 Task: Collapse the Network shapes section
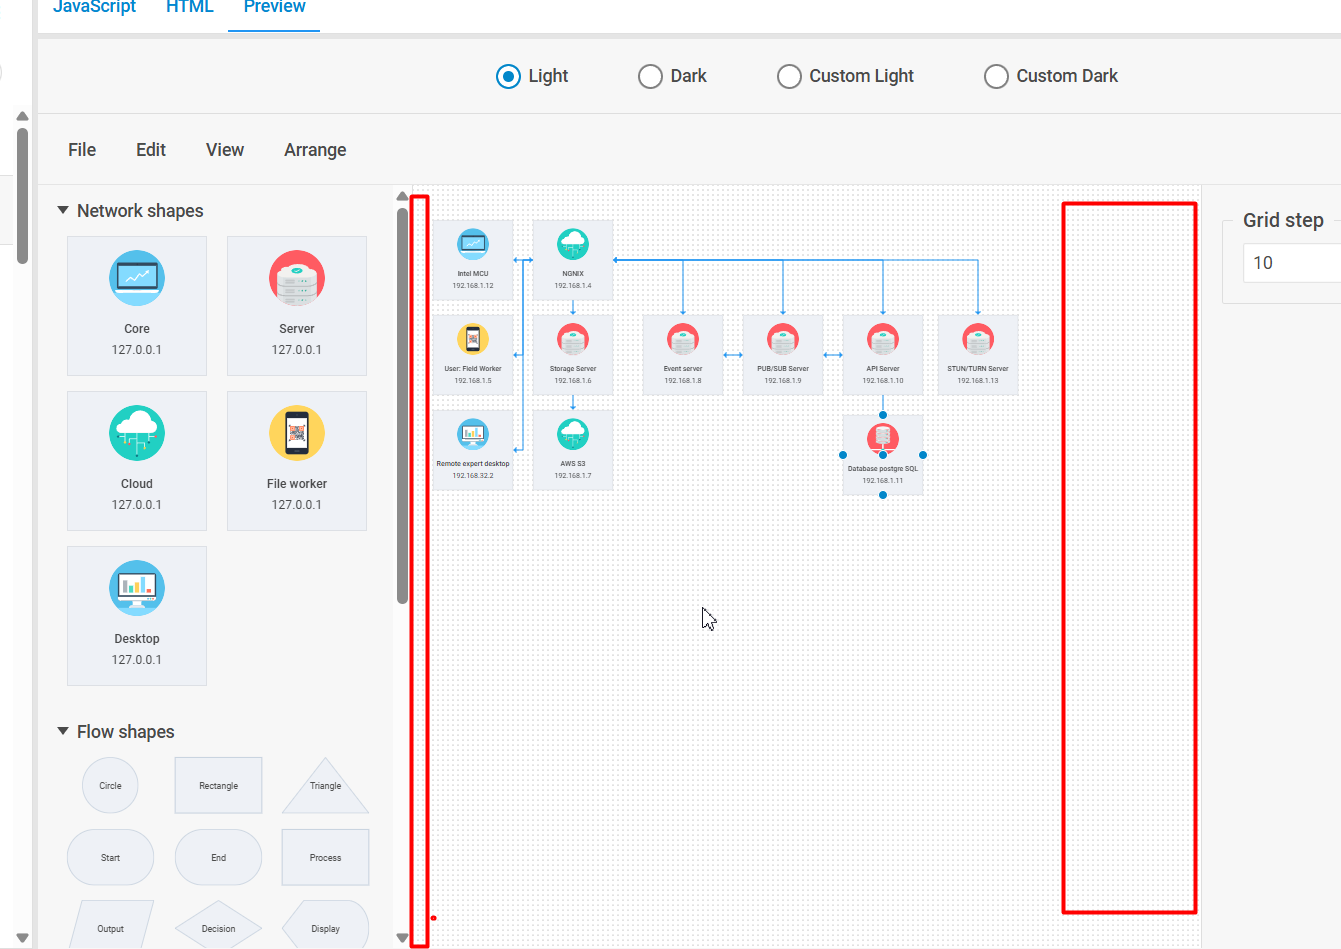point(63,211)
